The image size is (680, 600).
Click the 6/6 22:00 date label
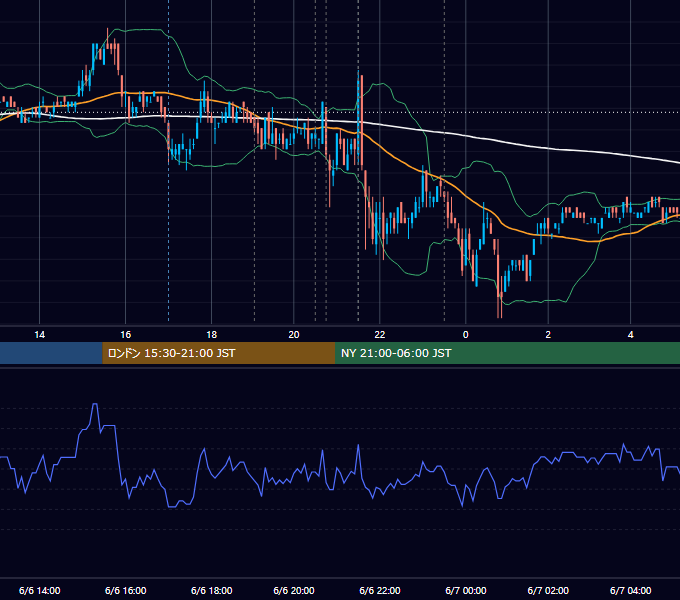click(379, 590)
